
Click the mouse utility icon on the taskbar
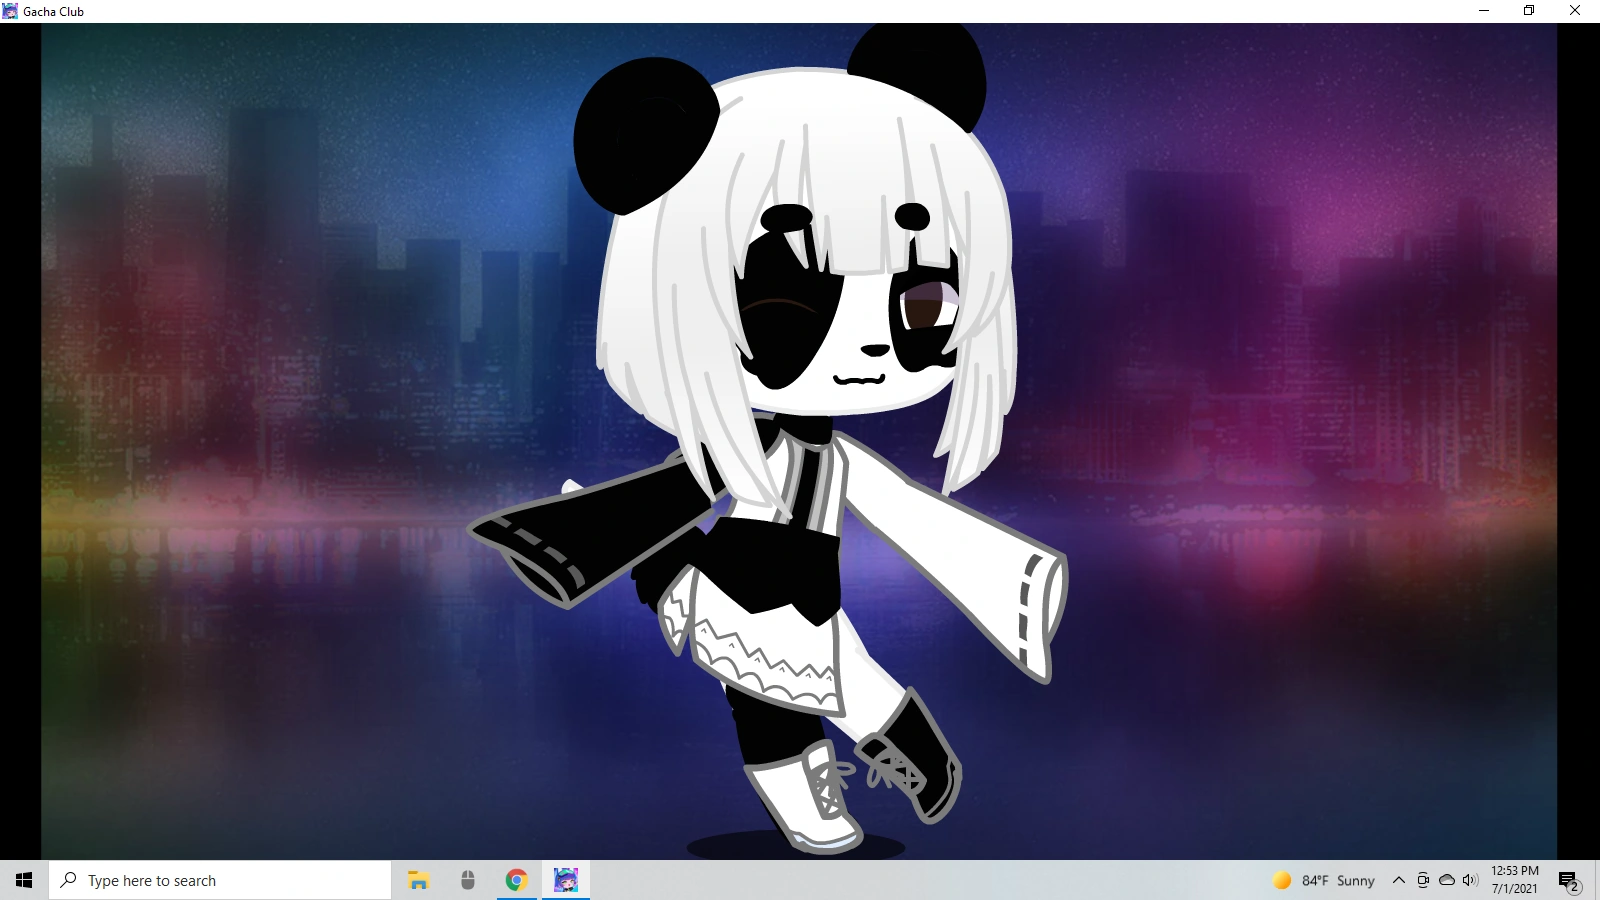pyautogui.click(x=467, y=880)
